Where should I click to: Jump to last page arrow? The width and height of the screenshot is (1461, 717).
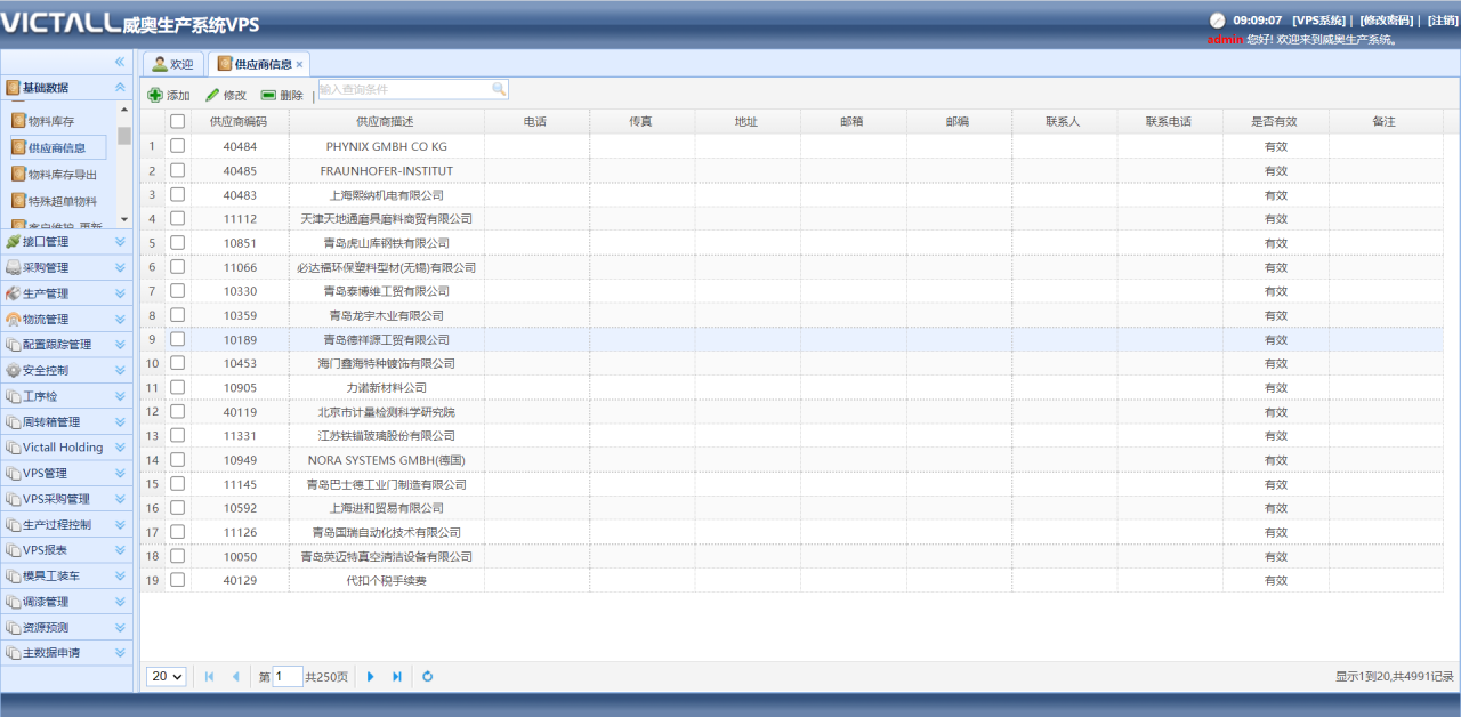click(397, 677)
